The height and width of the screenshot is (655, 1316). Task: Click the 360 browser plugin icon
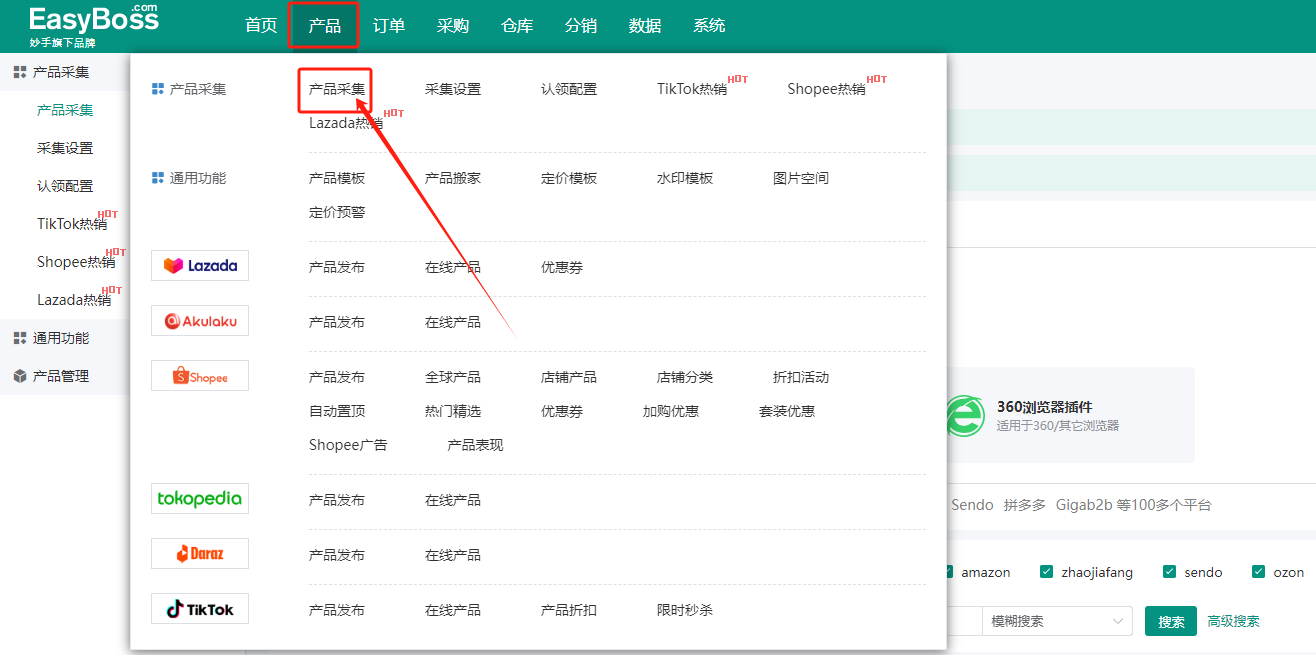[965, 416]
